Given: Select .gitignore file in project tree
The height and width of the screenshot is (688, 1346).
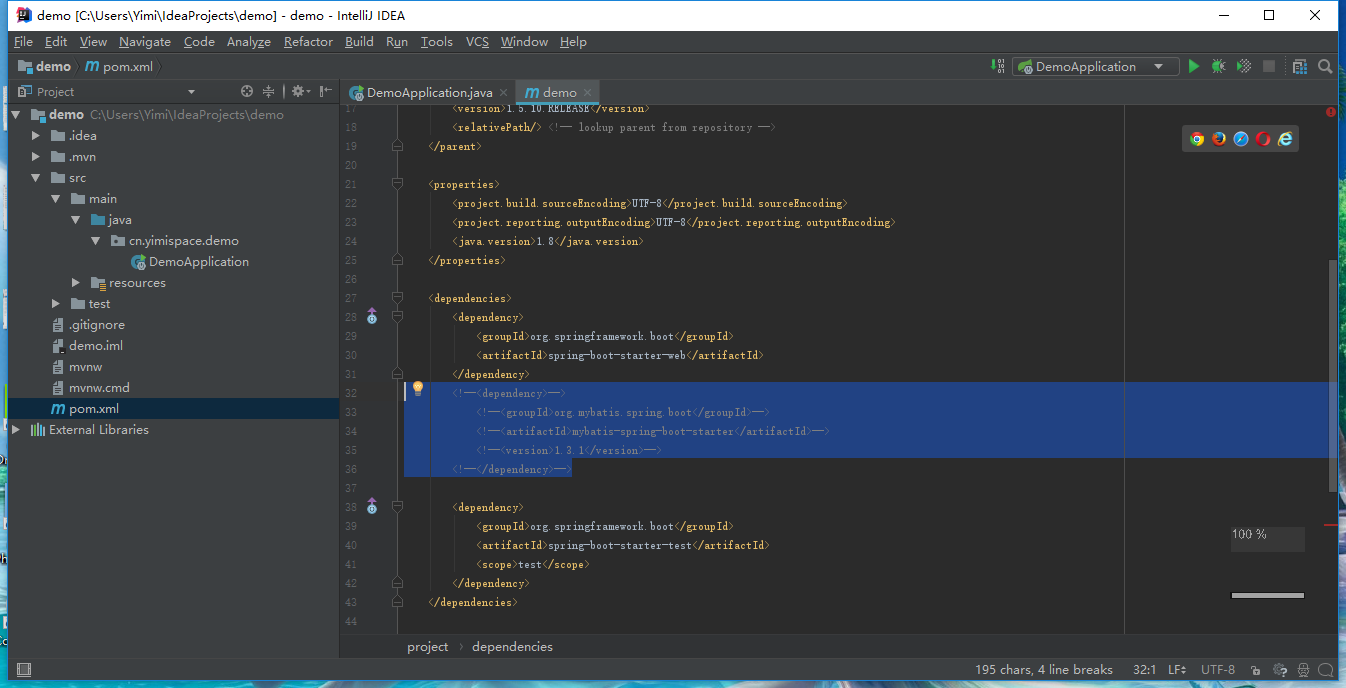Looking at the screenshot, I should 88,324.
